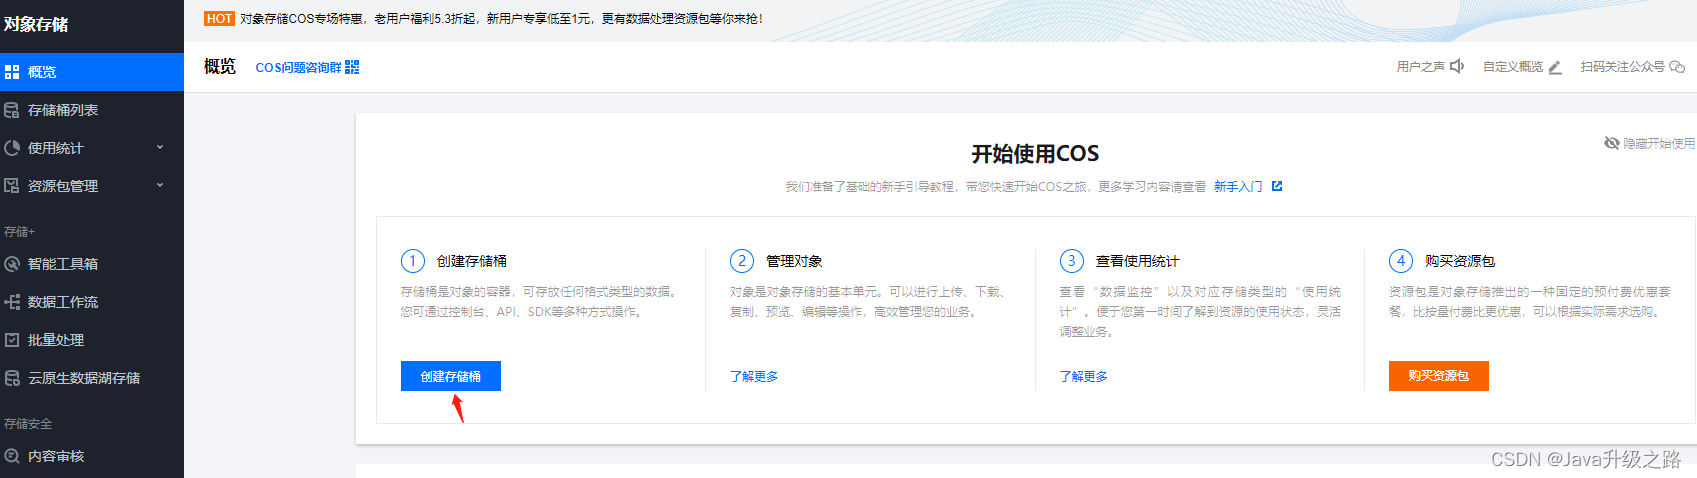Click the external link icon after 新手入门
The image size is (1697, 478).
coord(1277,186)
